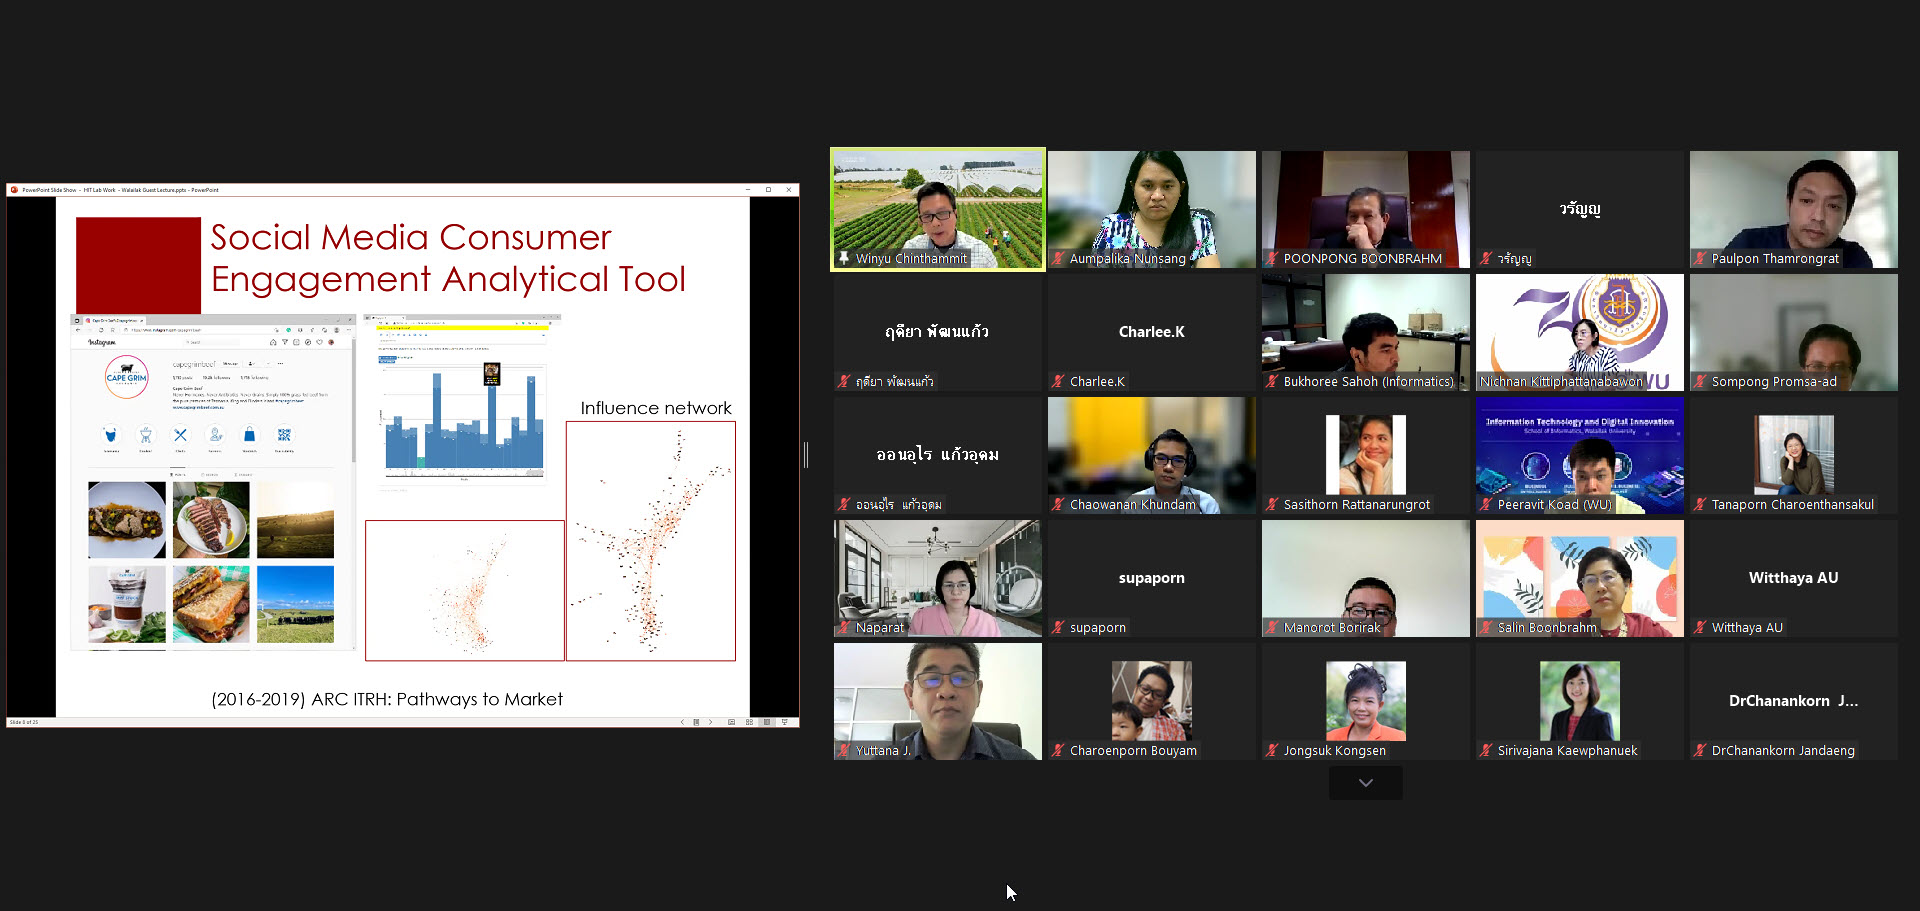Select the Reading View icon in status bar
Viewport: 1920px width, 911px height.
767,722
